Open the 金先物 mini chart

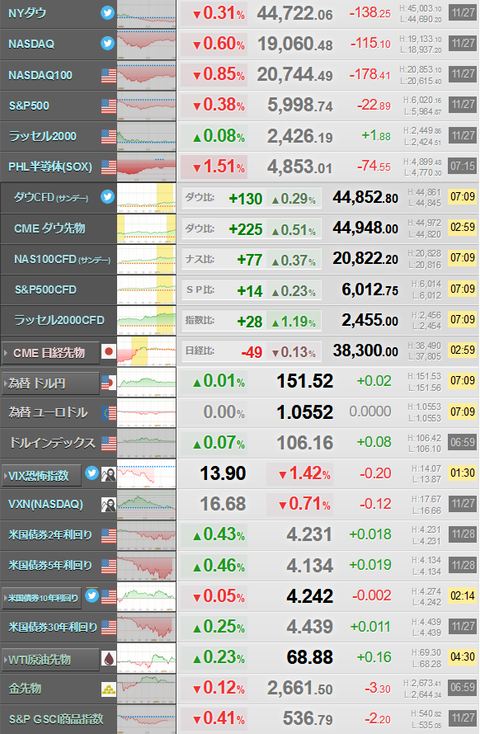pyautogui.click(x=147, y=689)
